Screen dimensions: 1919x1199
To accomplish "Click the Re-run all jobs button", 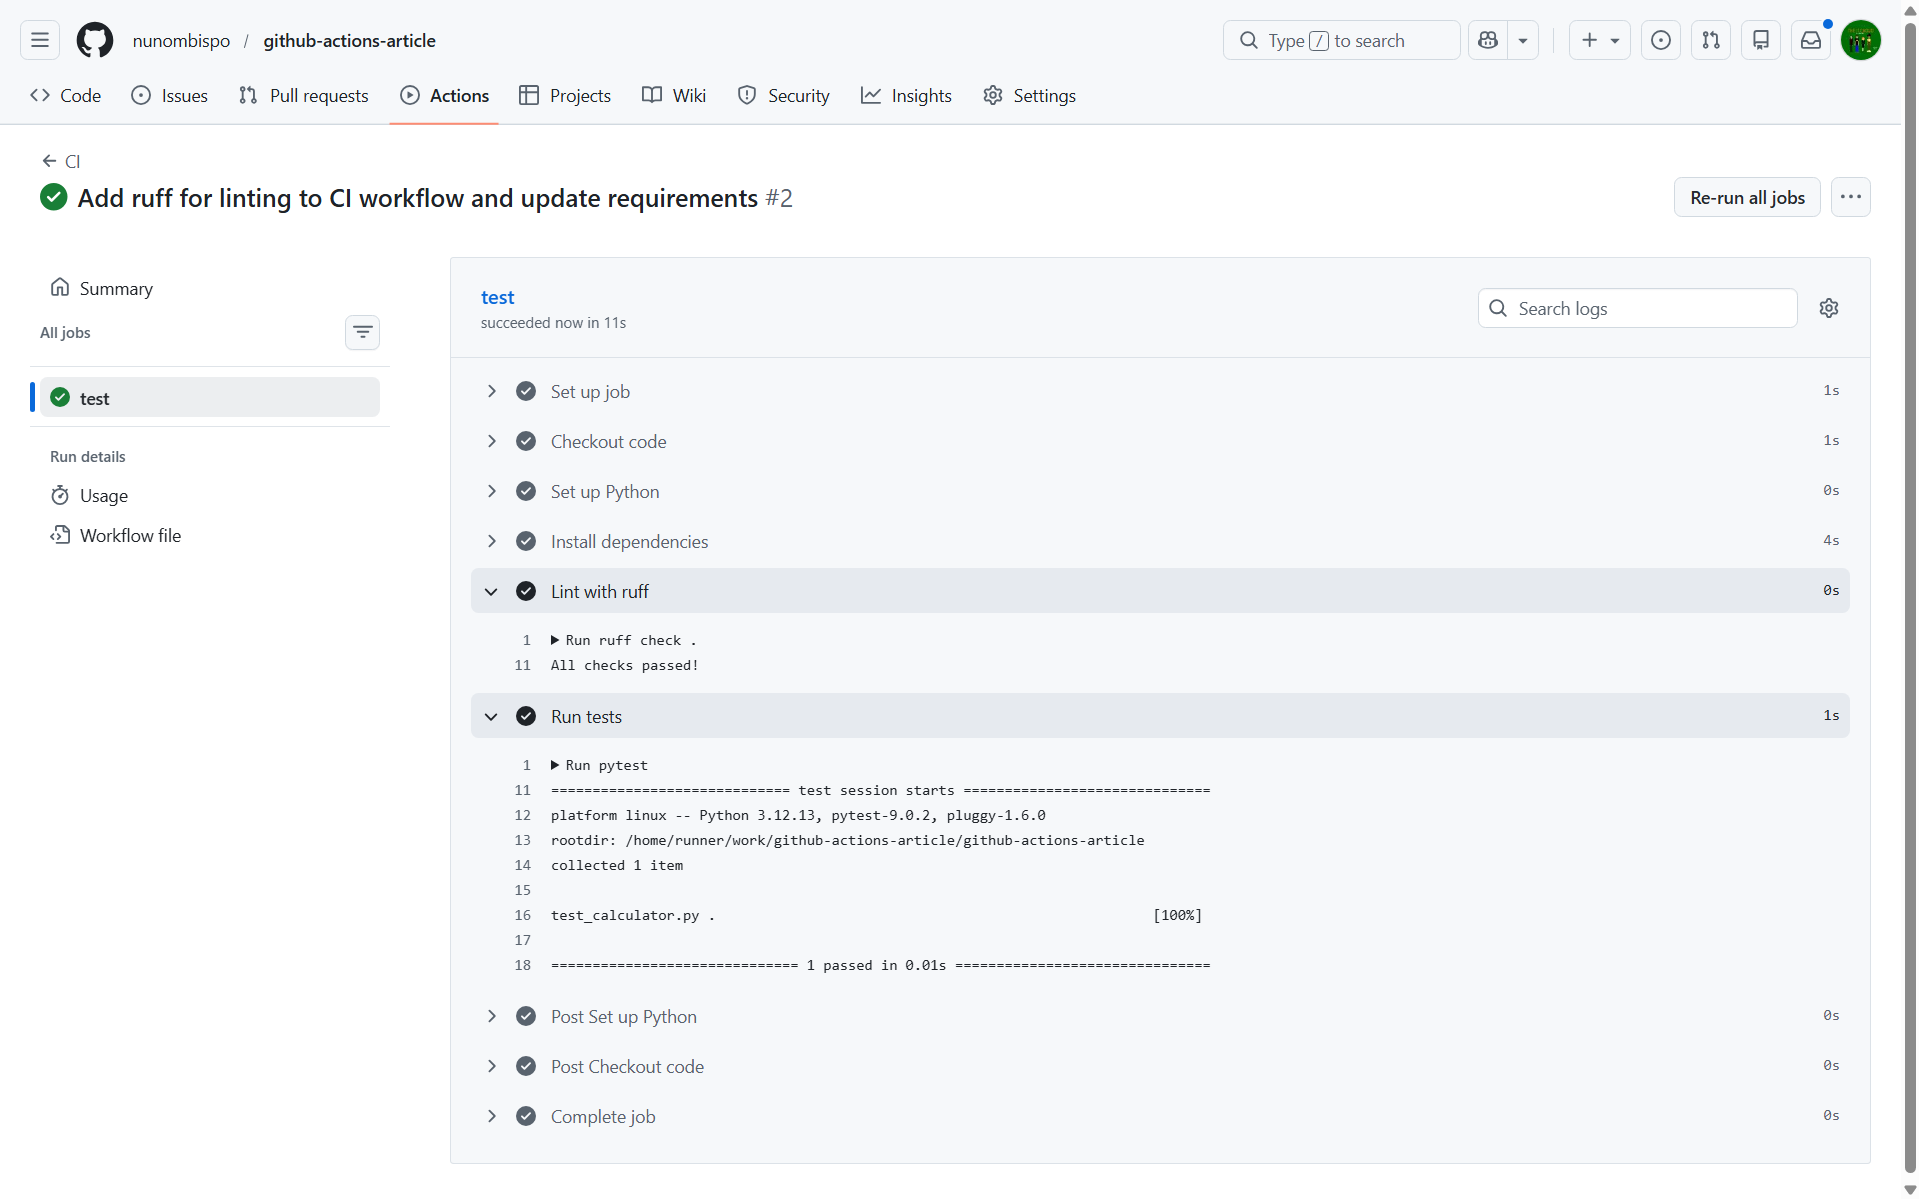I will [1746, 197].
